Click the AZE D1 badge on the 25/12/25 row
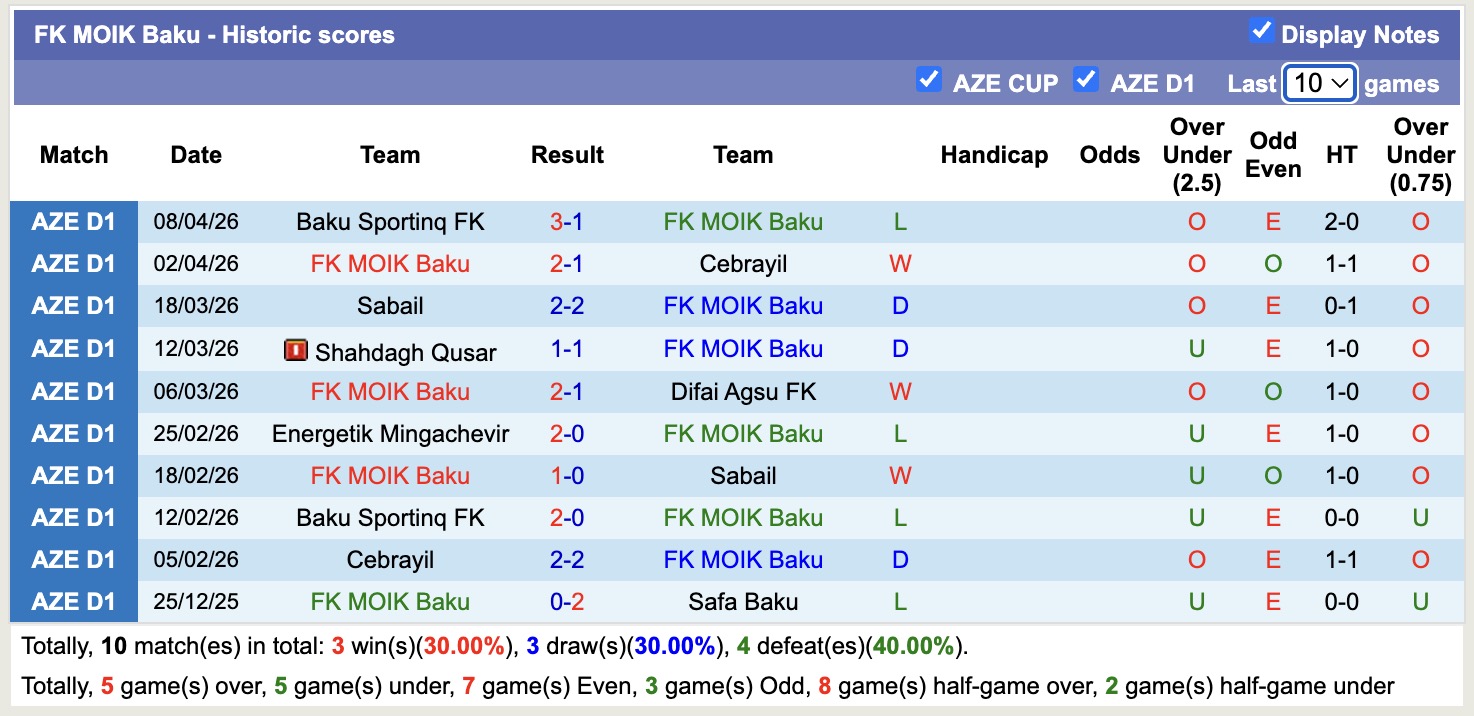The height and width of the screenshot is (716, 1474). pyautogui.click(x=75, y=601)
